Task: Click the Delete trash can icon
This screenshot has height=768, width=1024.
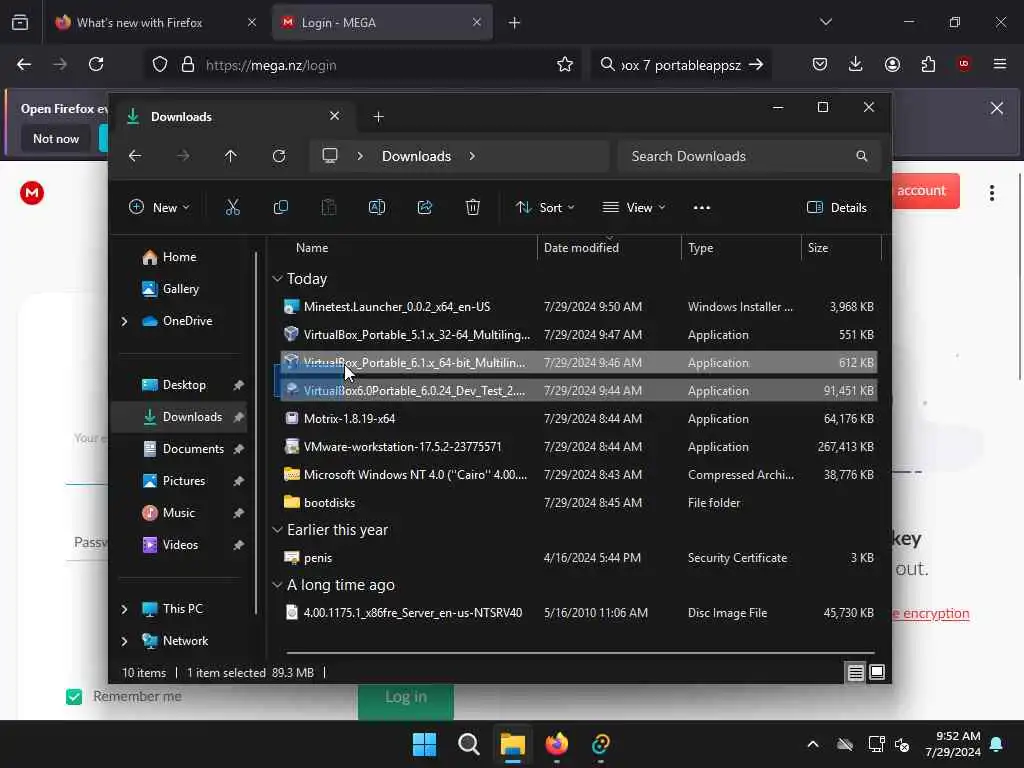Action: point(473,208)
